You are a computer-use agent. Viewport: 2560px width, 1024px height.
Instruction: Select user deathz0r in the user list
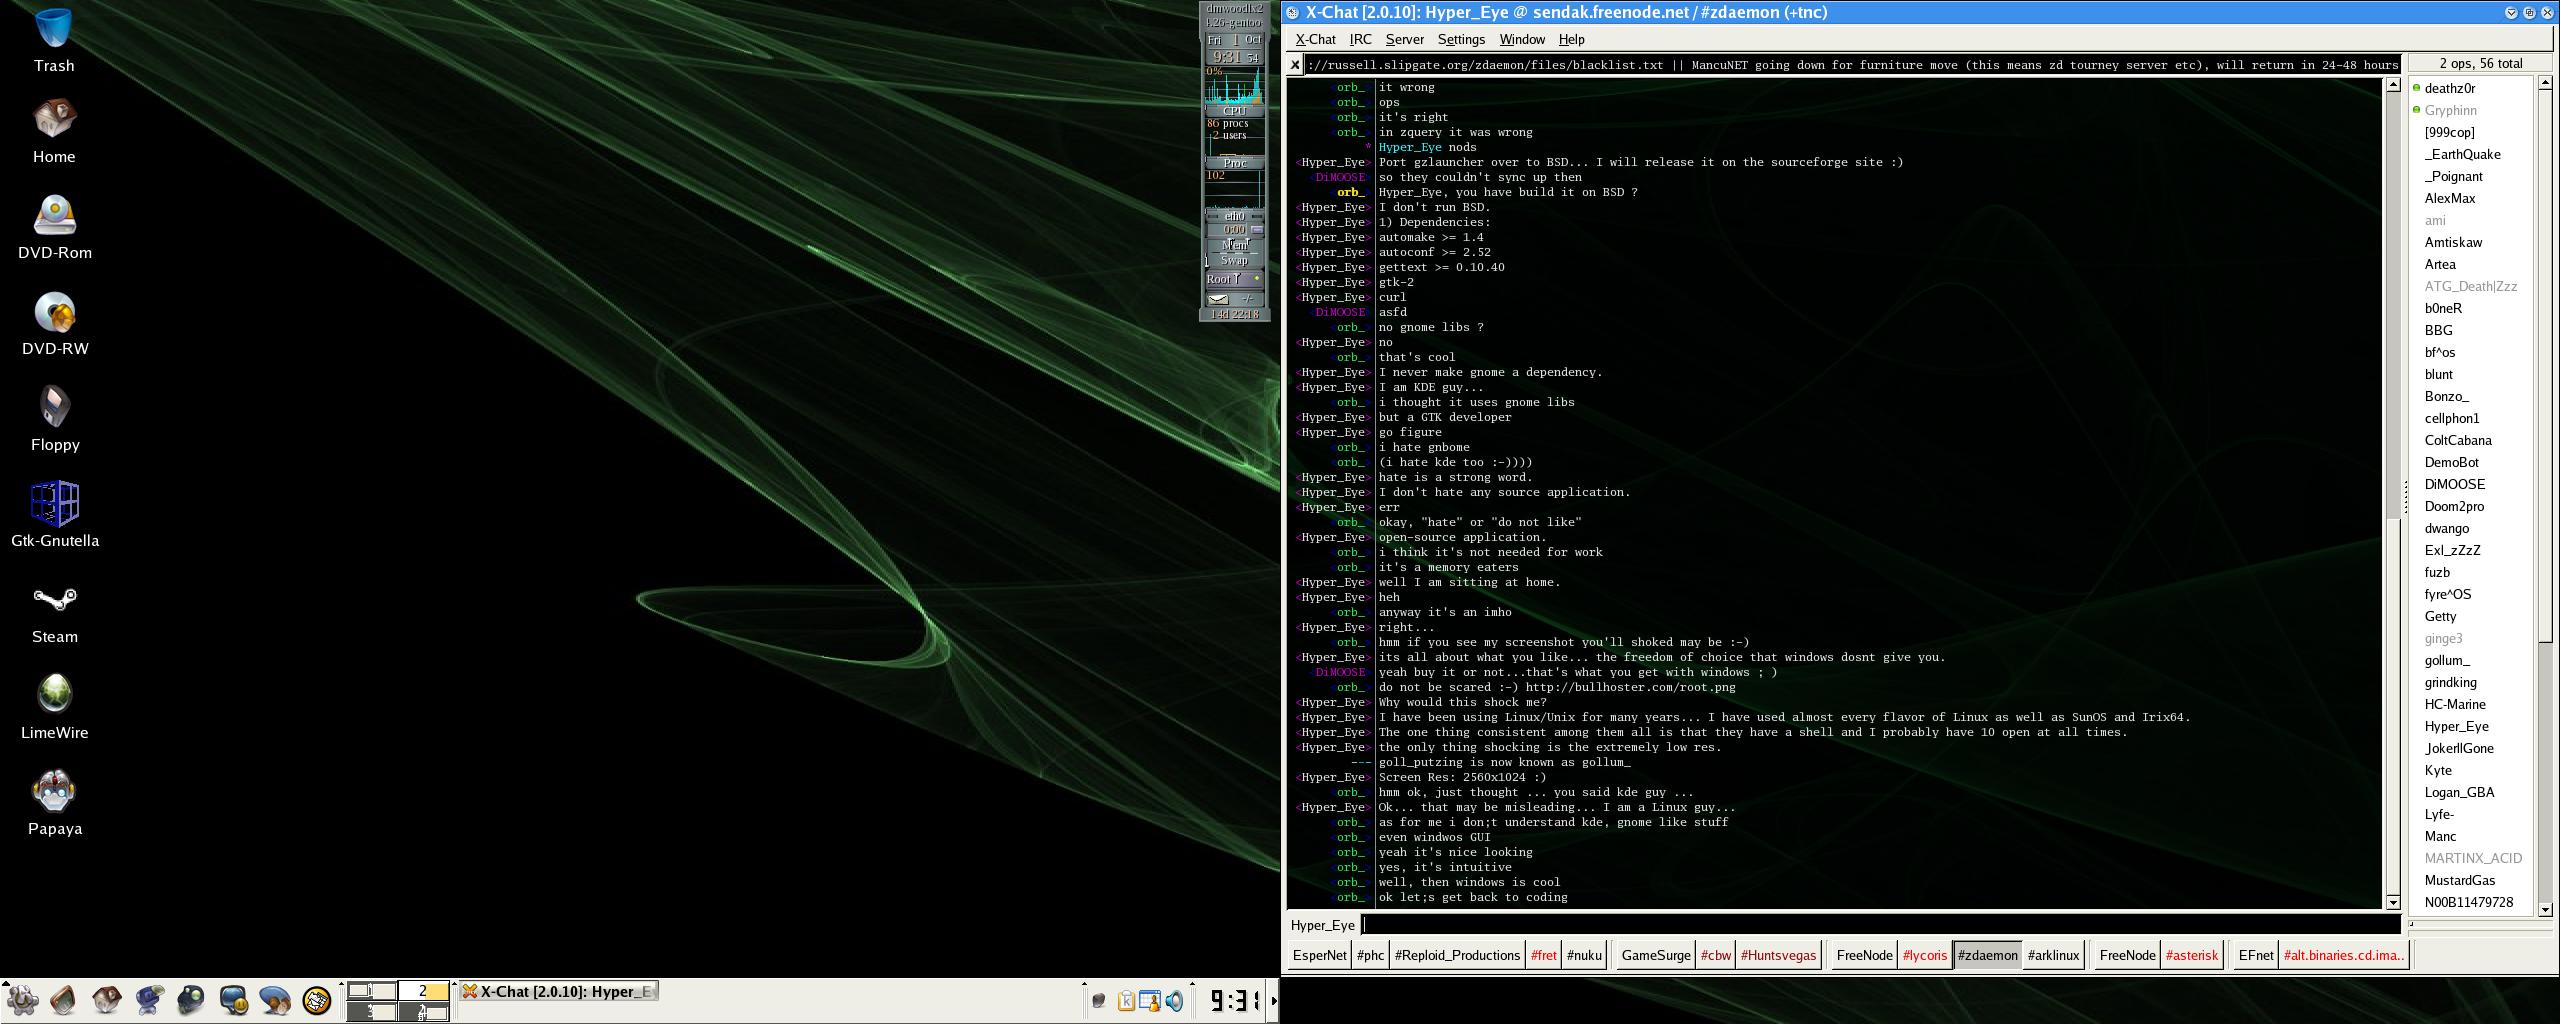[x=2448, y=88]
